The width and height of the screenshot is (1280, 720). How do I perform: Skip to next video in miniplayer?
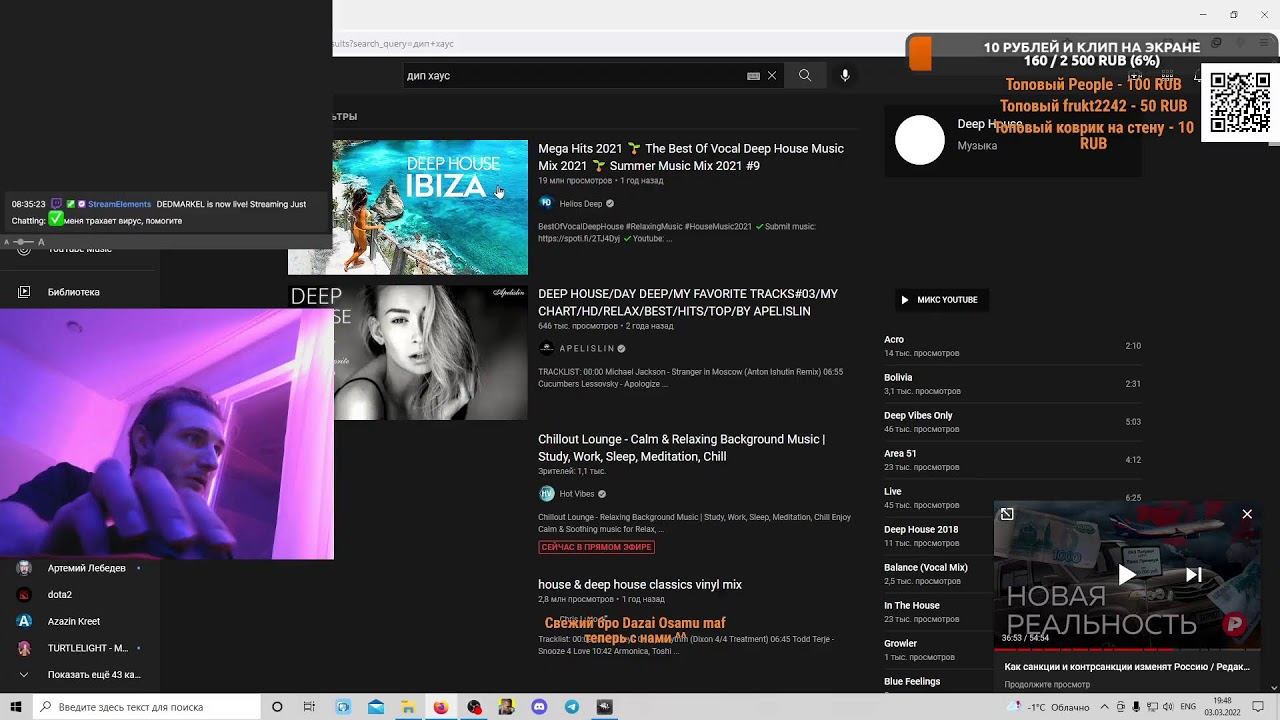[x=1193, y=574]
